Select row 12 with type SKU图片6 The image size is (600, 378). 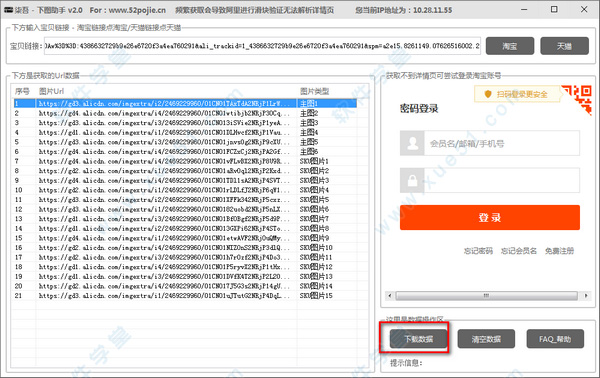point(185,209)
